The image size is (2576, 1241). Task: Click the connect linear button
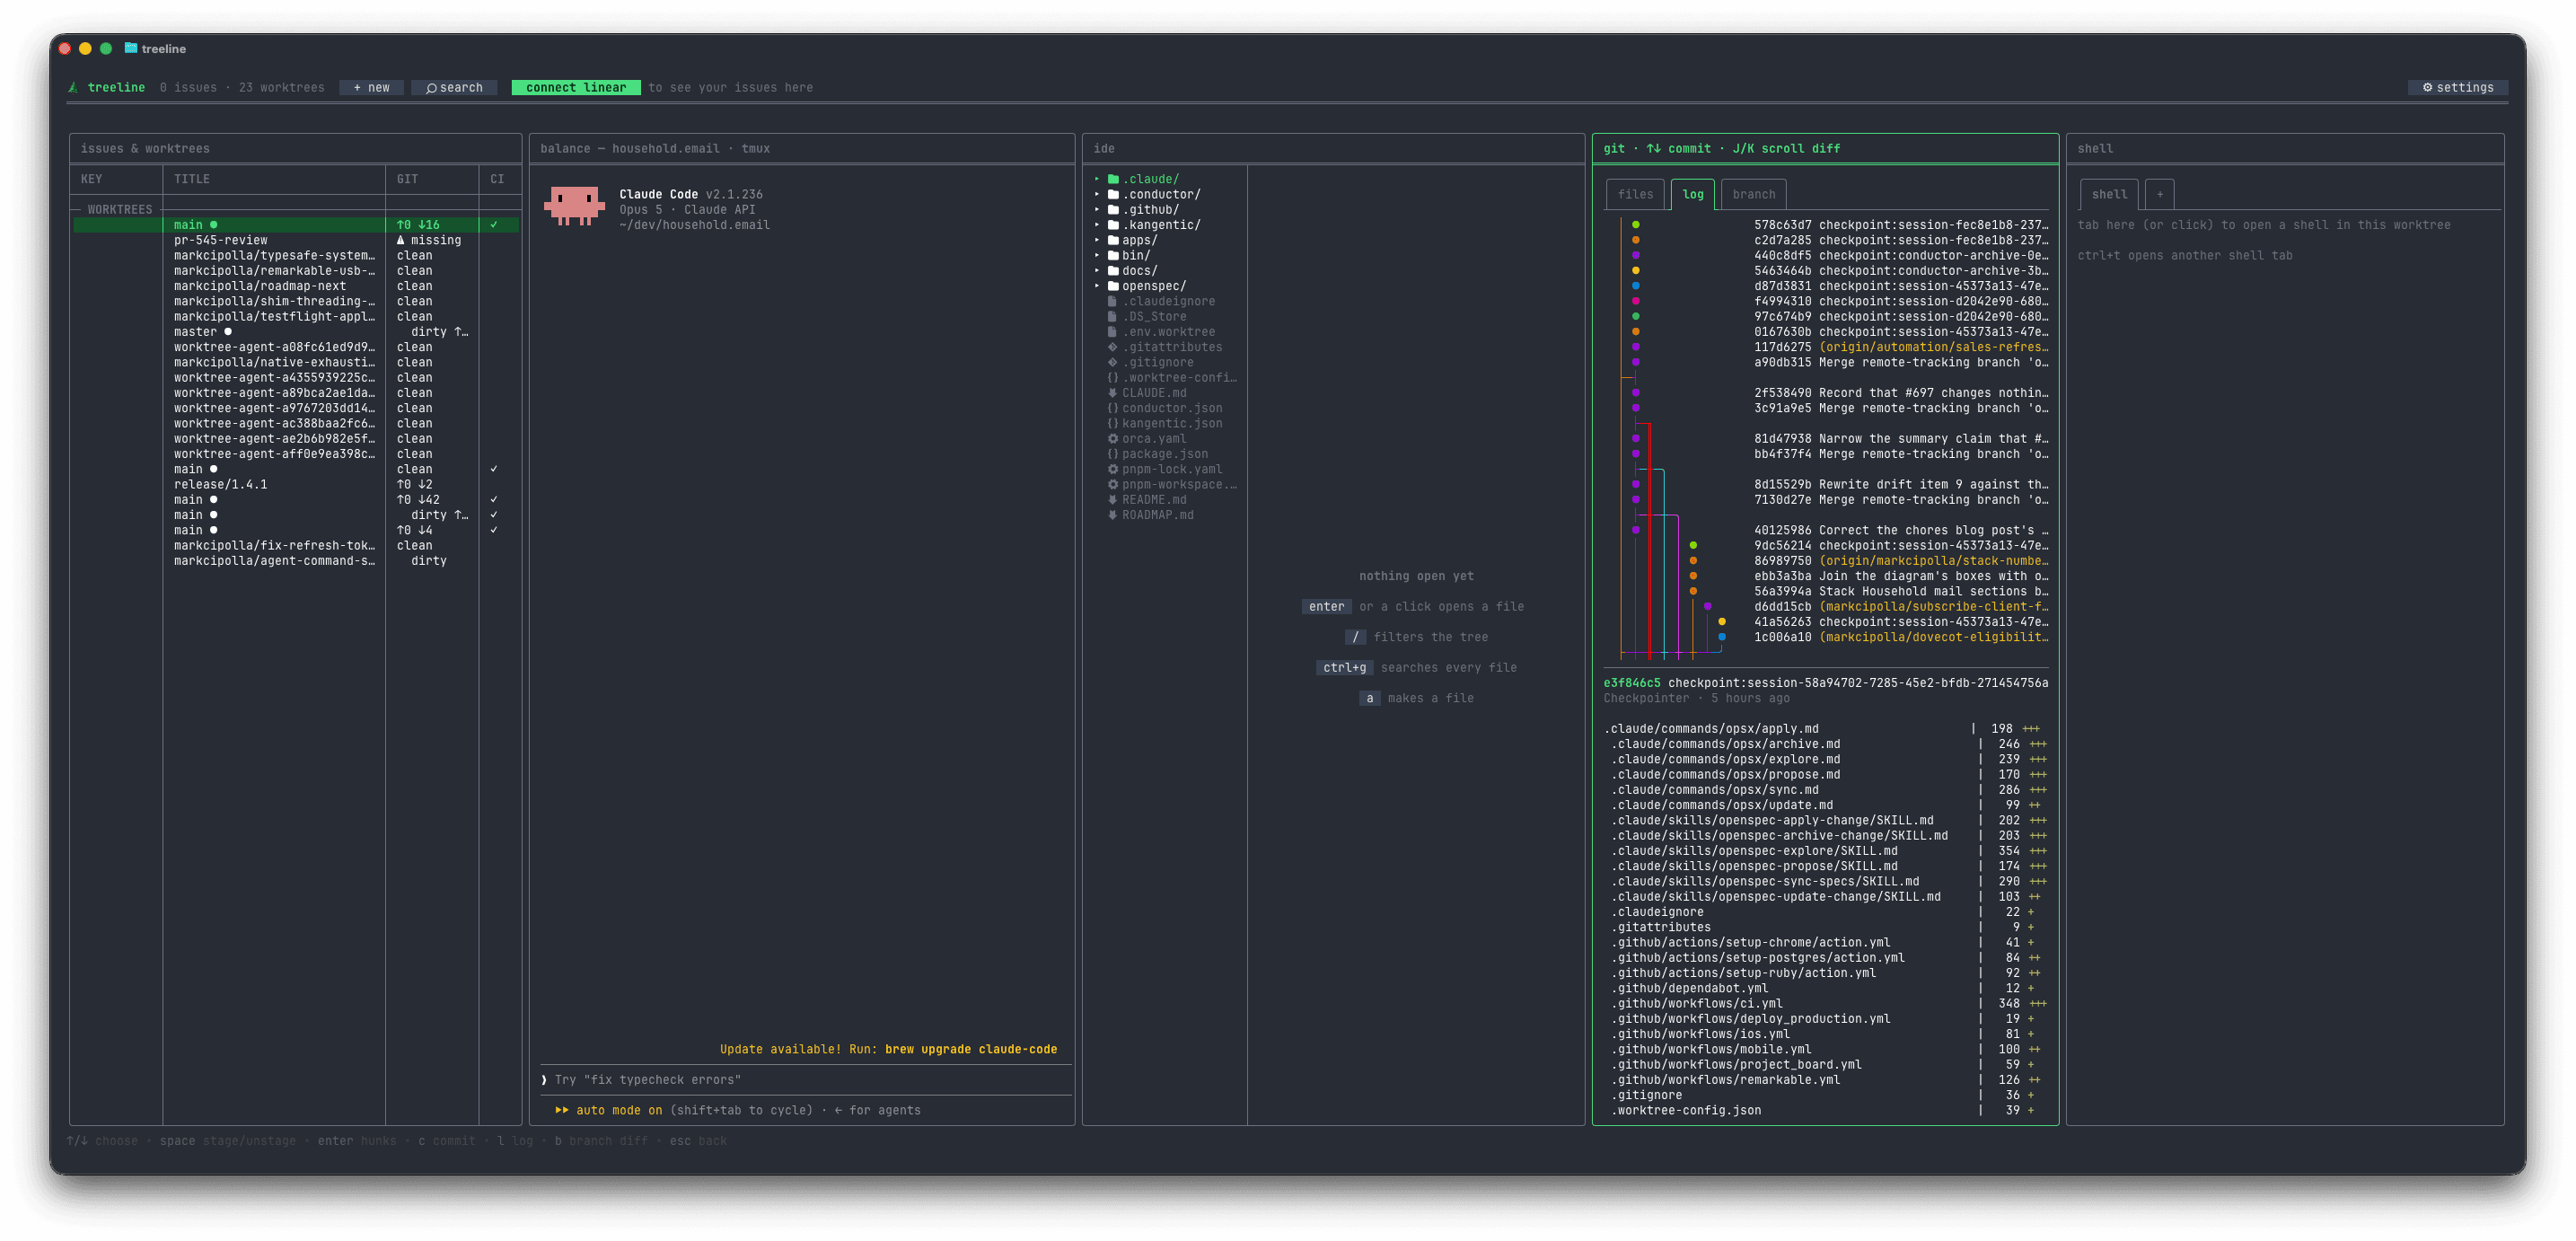click(x=576, y=88)
